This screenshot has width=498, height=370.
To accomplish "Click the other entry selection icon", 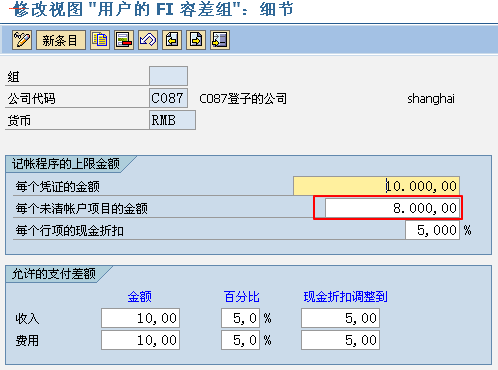I will 220,40.
